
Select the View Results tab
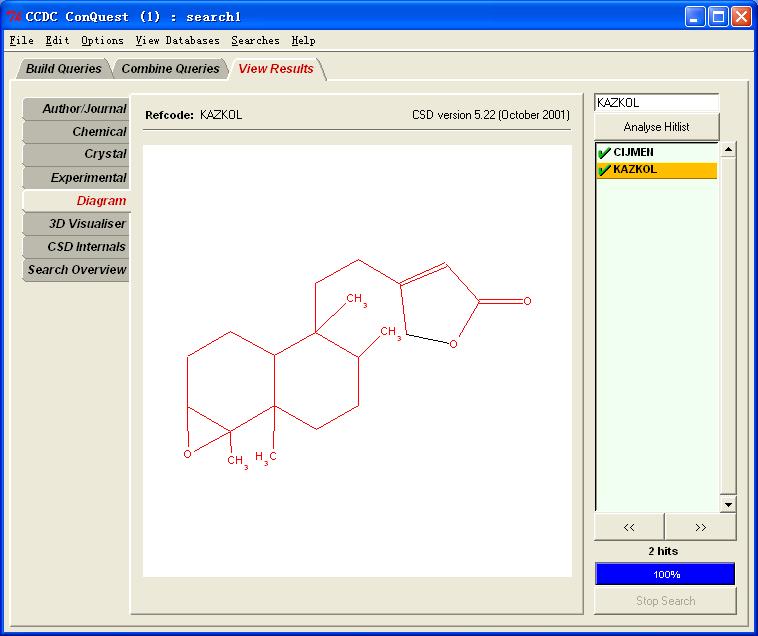coord(276,69)
